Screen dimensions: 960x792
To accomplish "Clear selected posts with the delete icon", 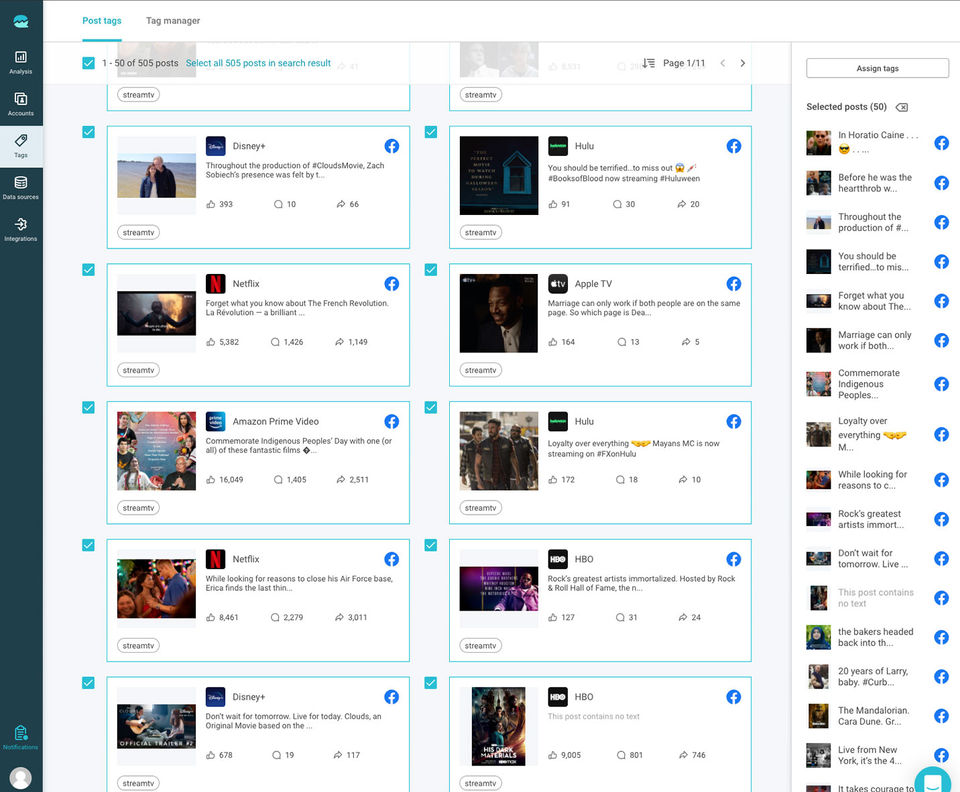I will (902, 107).
